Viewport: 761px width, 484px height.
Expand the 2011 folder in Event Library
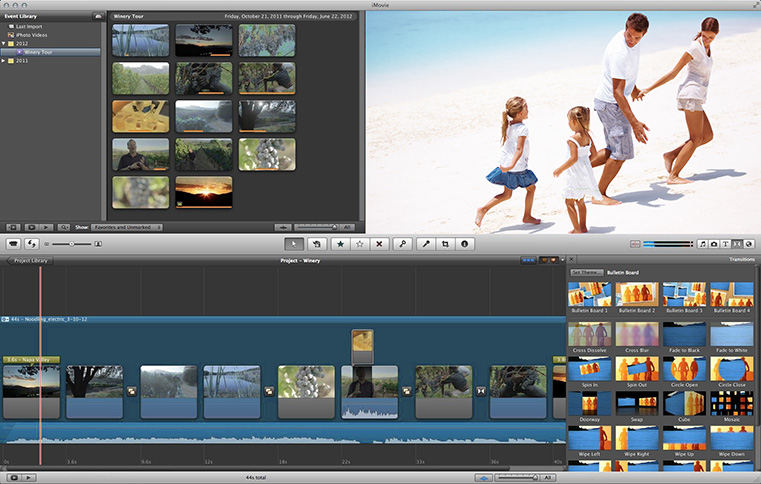[x=4, y=60]
